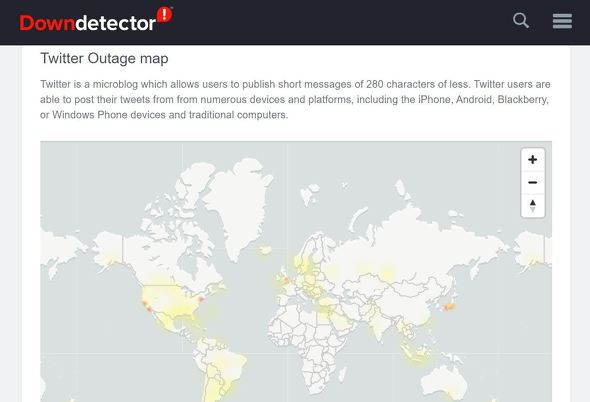Viewport: 590px width, 402px height.
Task: Click the Twitter Outage map heading
Action: 104,58
